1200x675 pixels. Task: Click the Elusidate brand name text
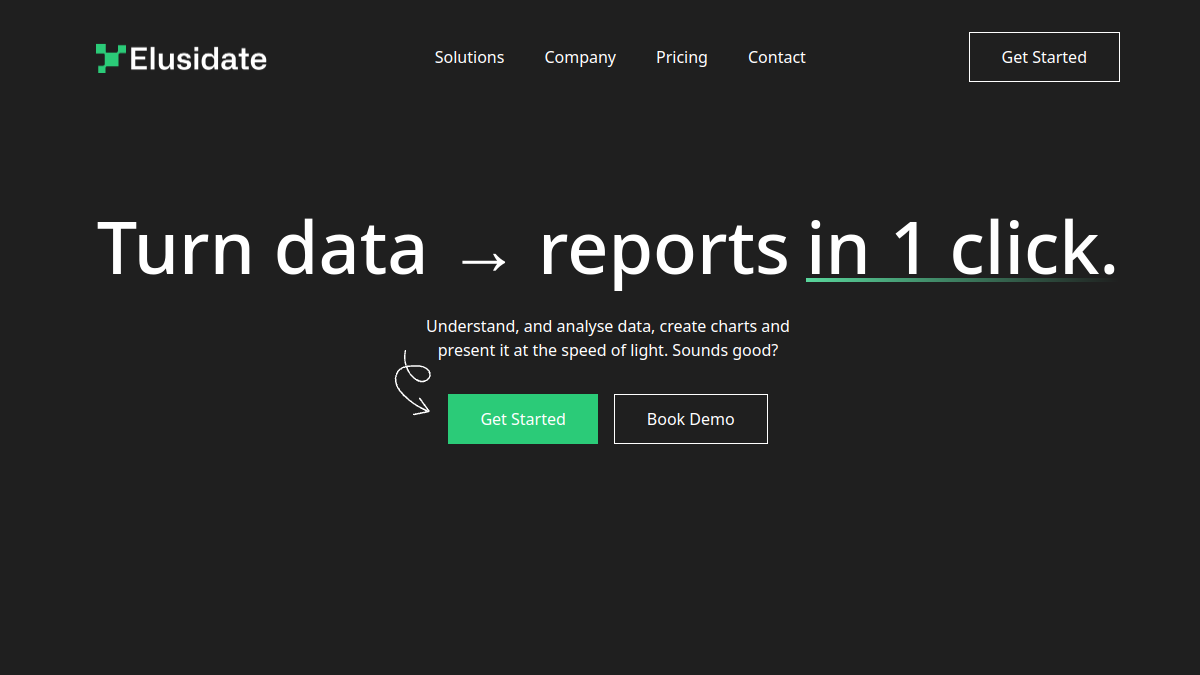pyautogui.click(x=198, y=59)
